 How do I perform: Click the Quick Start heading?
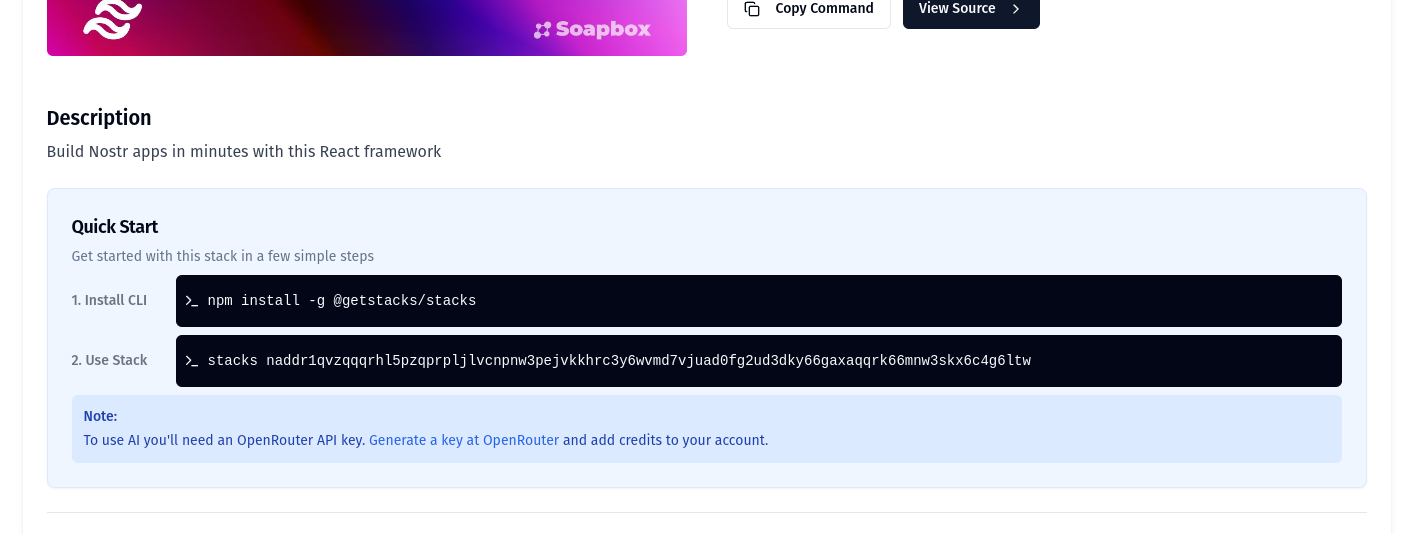115,227
